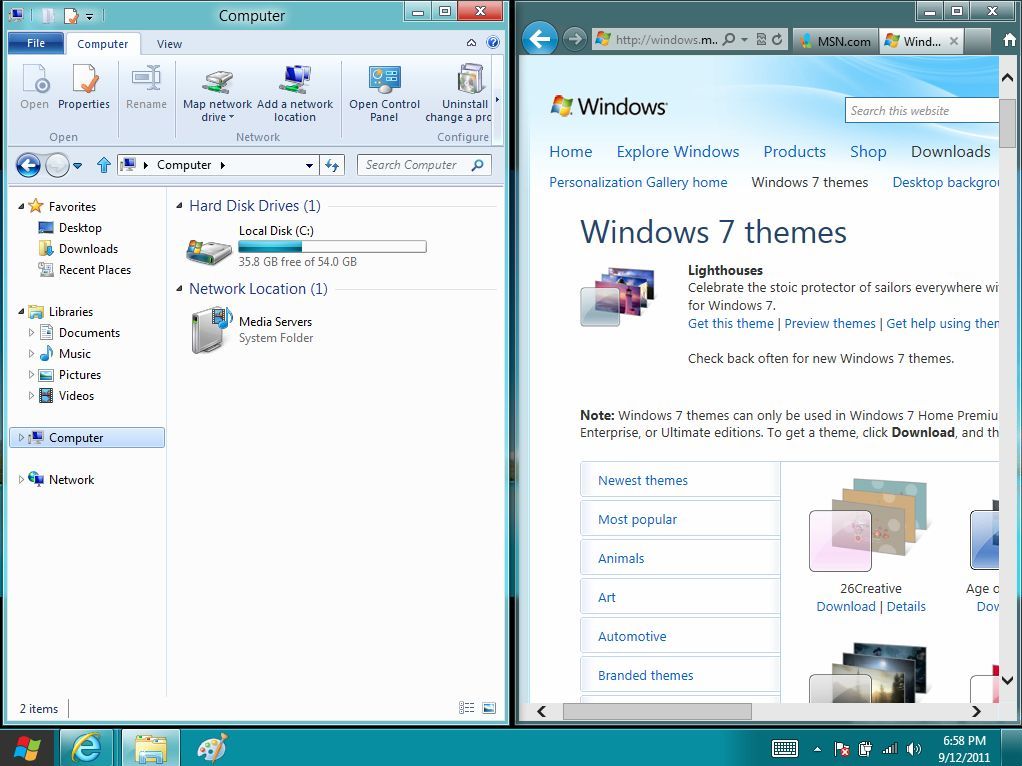Viewport: 1022px width, 766px height.
Task: Open Start button on taskbar
Action: coord(27,748)
